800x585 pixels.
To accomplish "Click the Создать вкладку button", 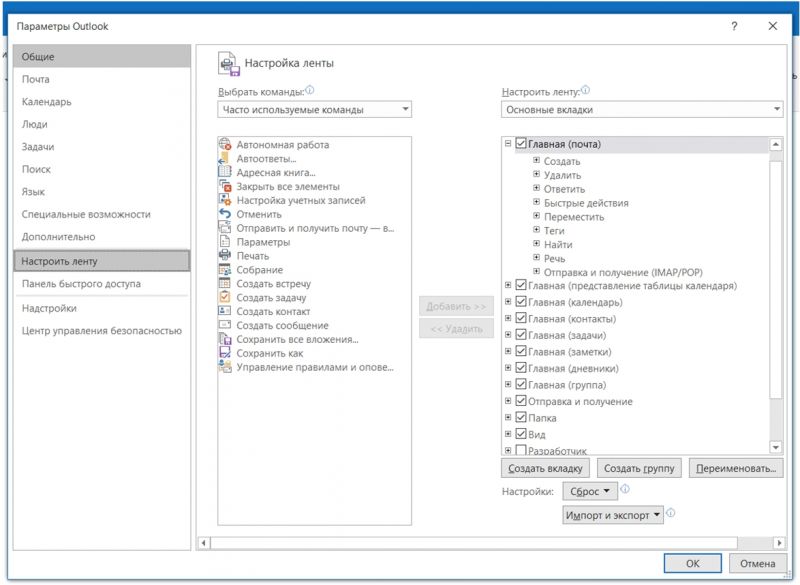I will pyautogui.click(x=545, y=468).
